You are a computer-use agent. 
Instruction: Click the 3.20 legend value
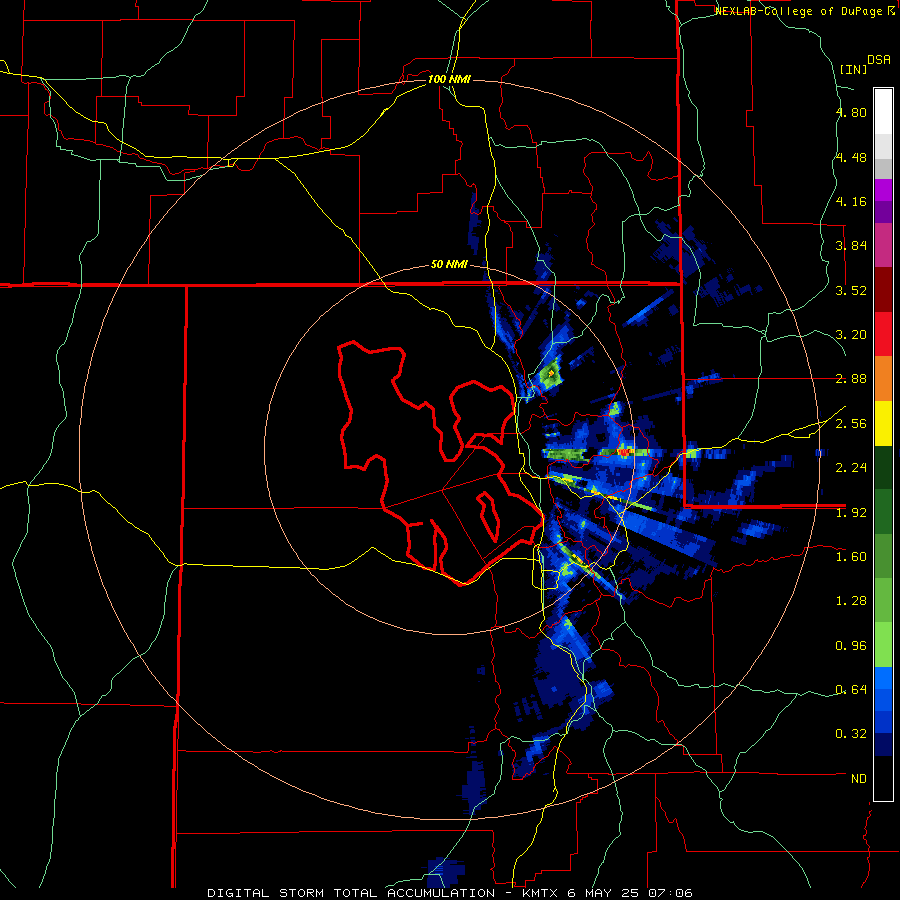851,335
